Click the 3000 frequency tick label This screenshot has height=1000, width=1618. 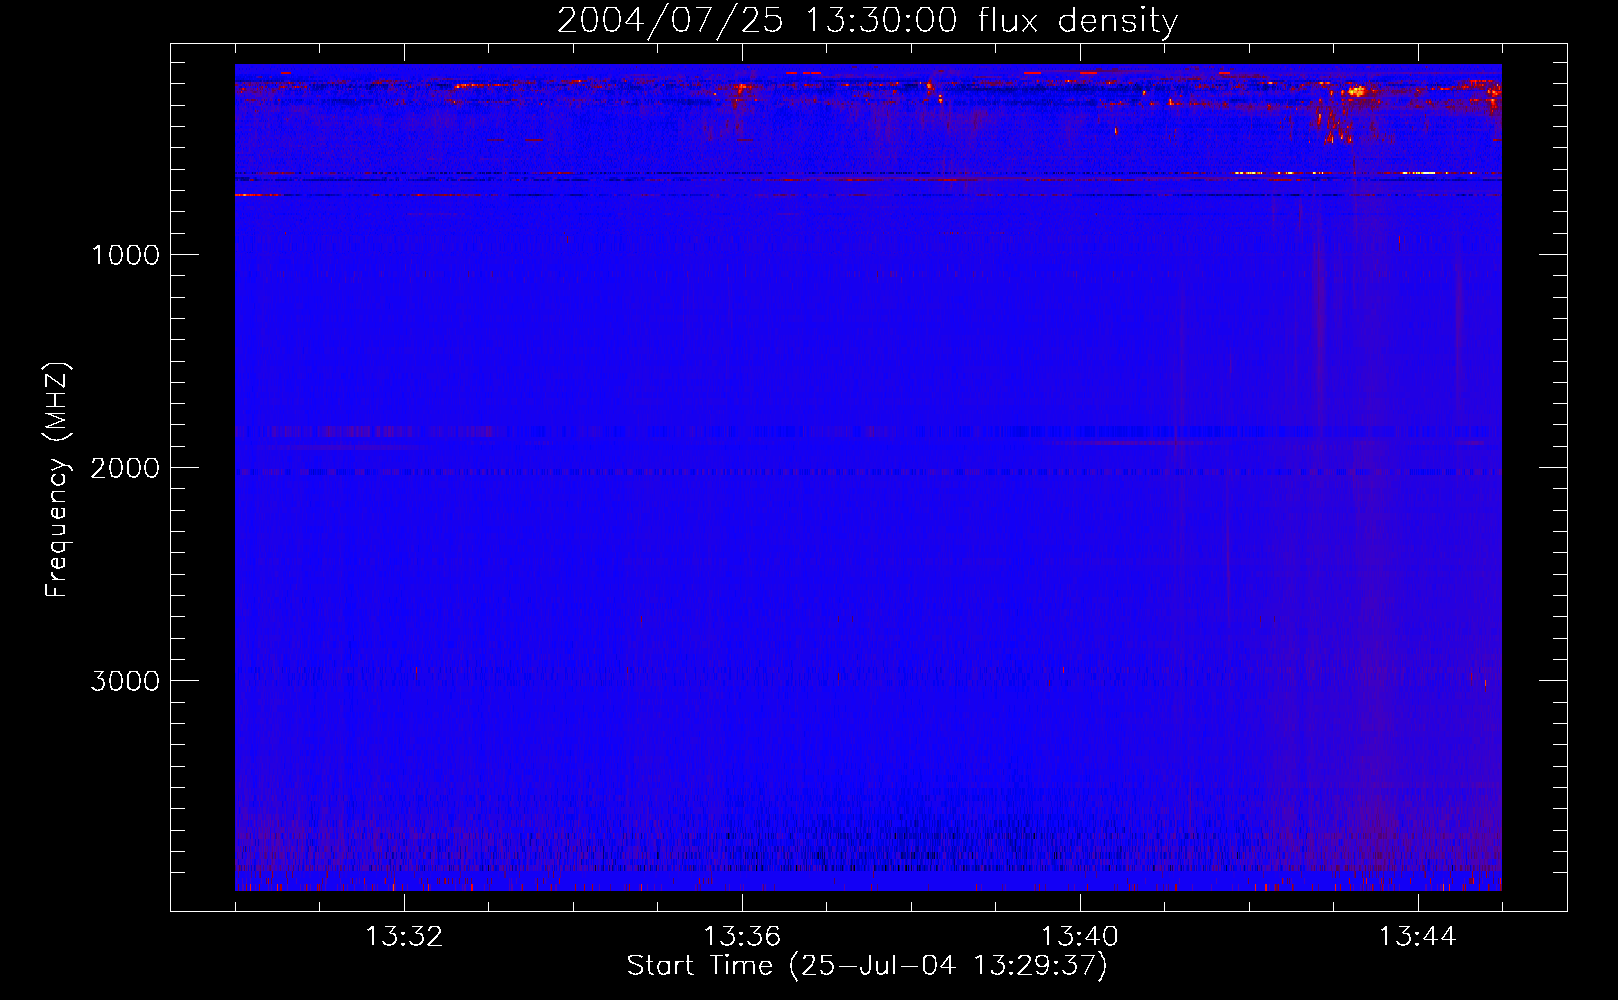(125, 681)
